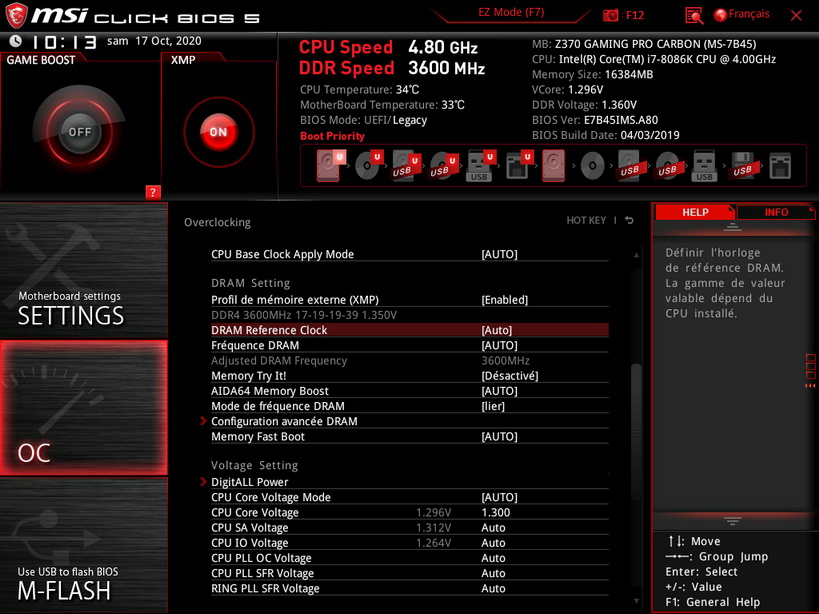
Task: Open the SETTINGS motherboard section
Action: pos(71,308)
